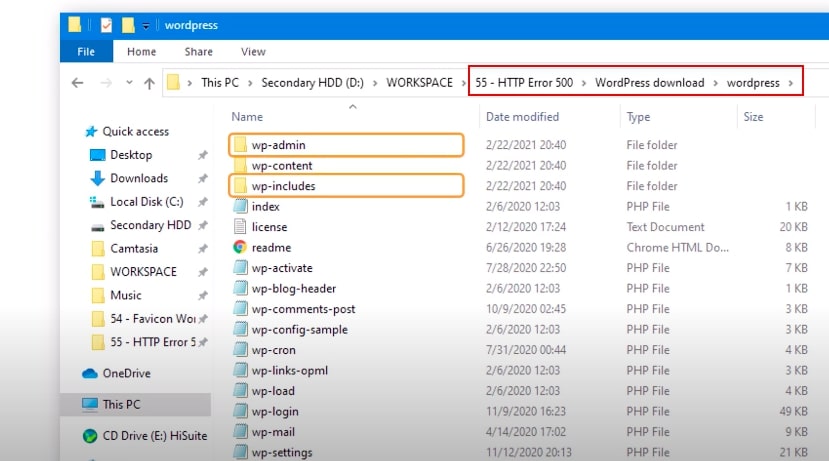This screenshot has height=461, width=829.
Task: Select wp-links-opml file icon
Action: (240, 370)
